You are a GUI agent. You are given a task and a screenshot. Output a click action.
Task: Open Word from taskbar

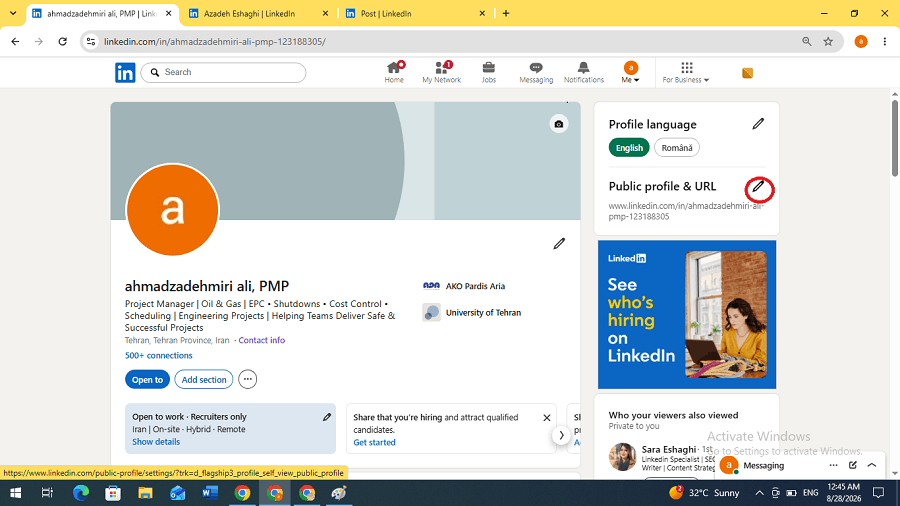click(x=210, y=493)
